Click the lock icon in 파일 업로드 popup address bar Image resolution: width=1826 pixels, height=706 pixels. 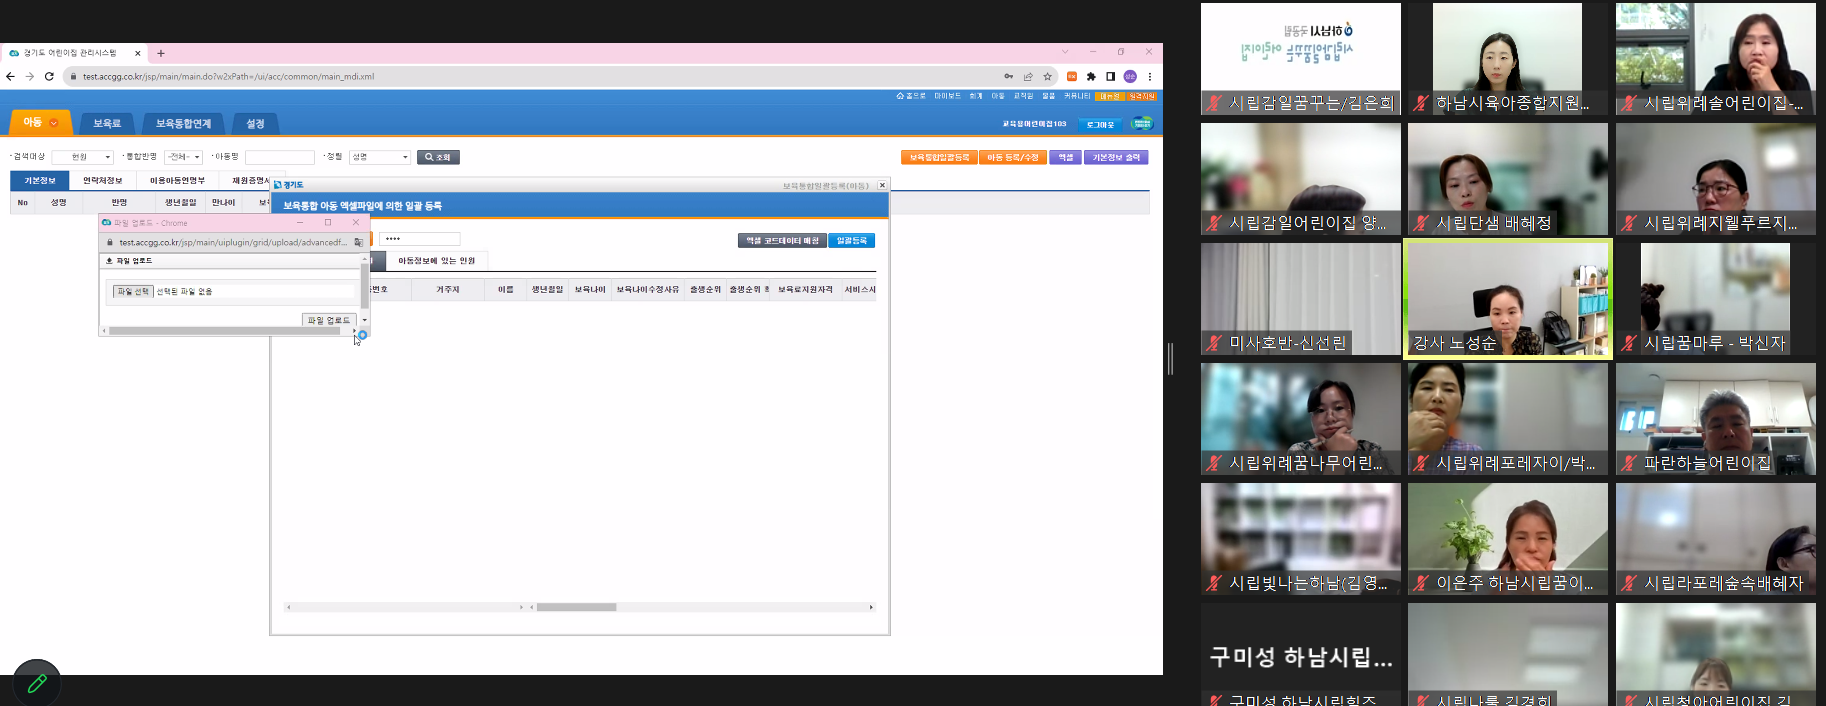coord(110,242)
